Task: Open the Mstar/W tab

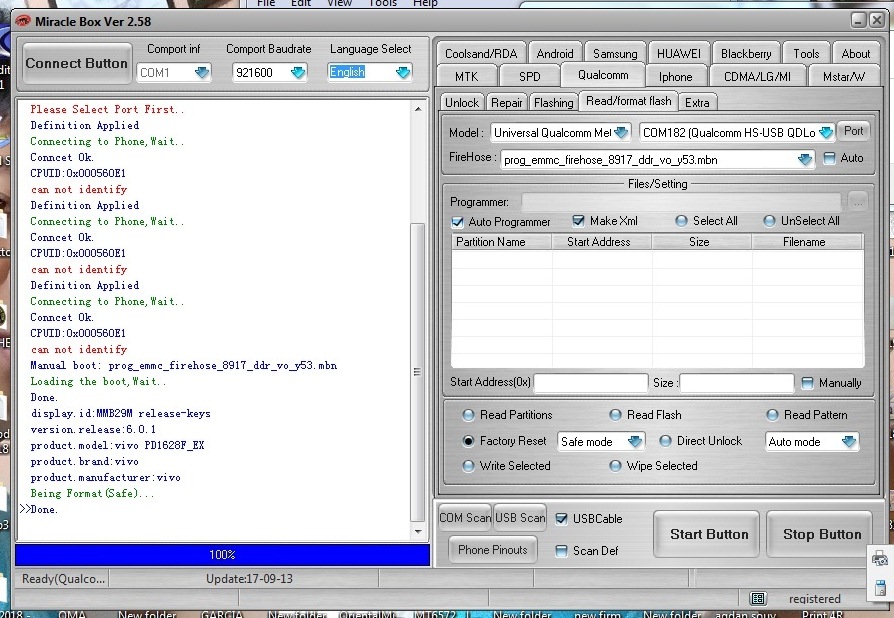Action: (x=843, y=76)
